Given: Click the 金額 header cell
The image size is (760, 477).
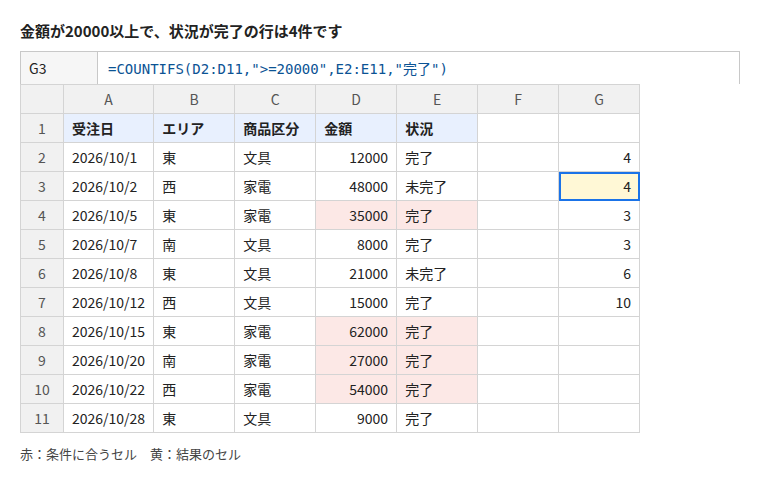Looking at the screenshot, I should click(x=356, y=128).
